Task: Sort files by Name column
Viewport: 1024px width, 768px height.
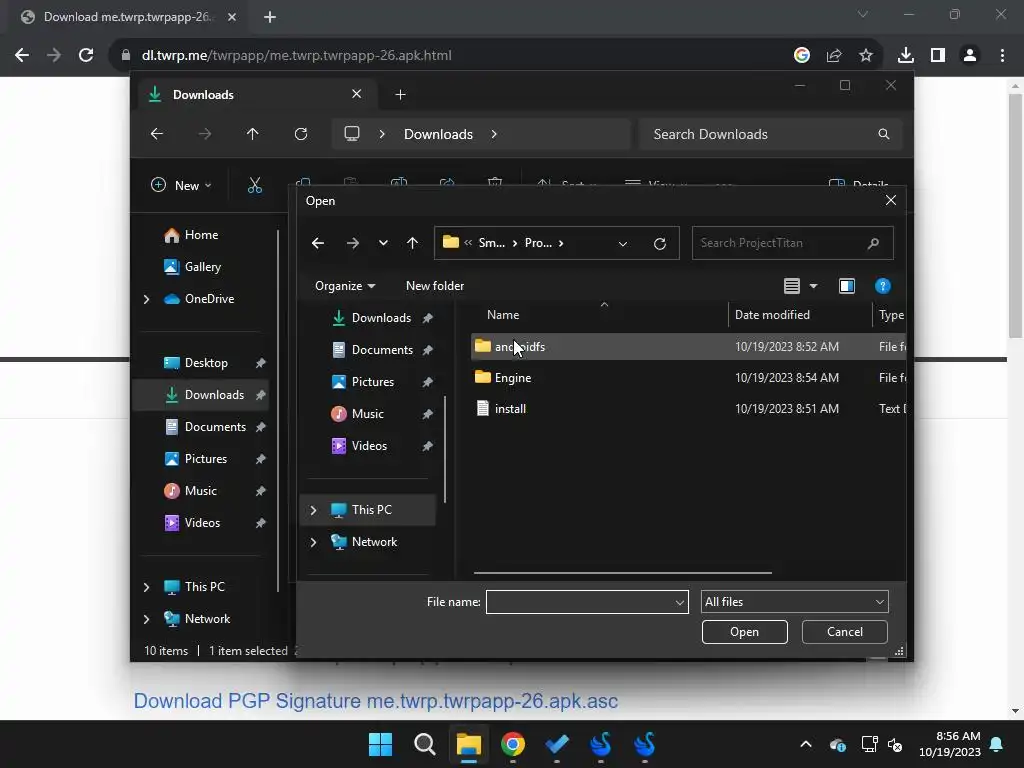Action: tap(503, 315)
